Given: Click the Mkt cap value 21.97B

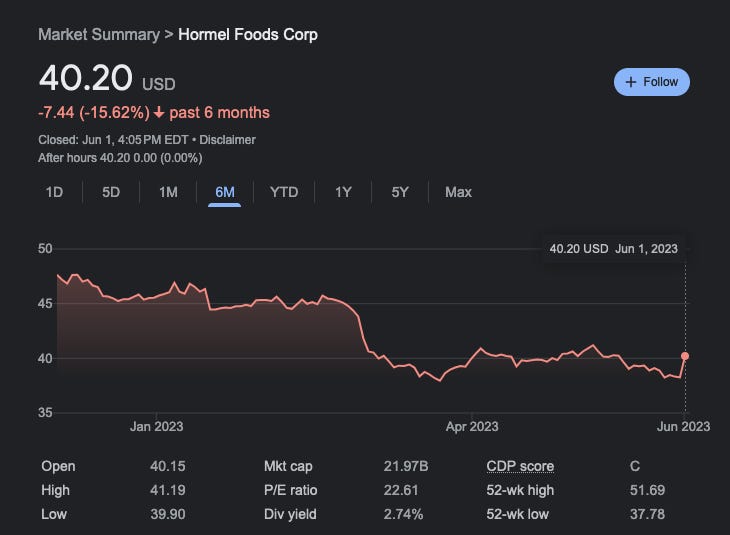Looking at the screenshot, I should click(x=406, y=466).
